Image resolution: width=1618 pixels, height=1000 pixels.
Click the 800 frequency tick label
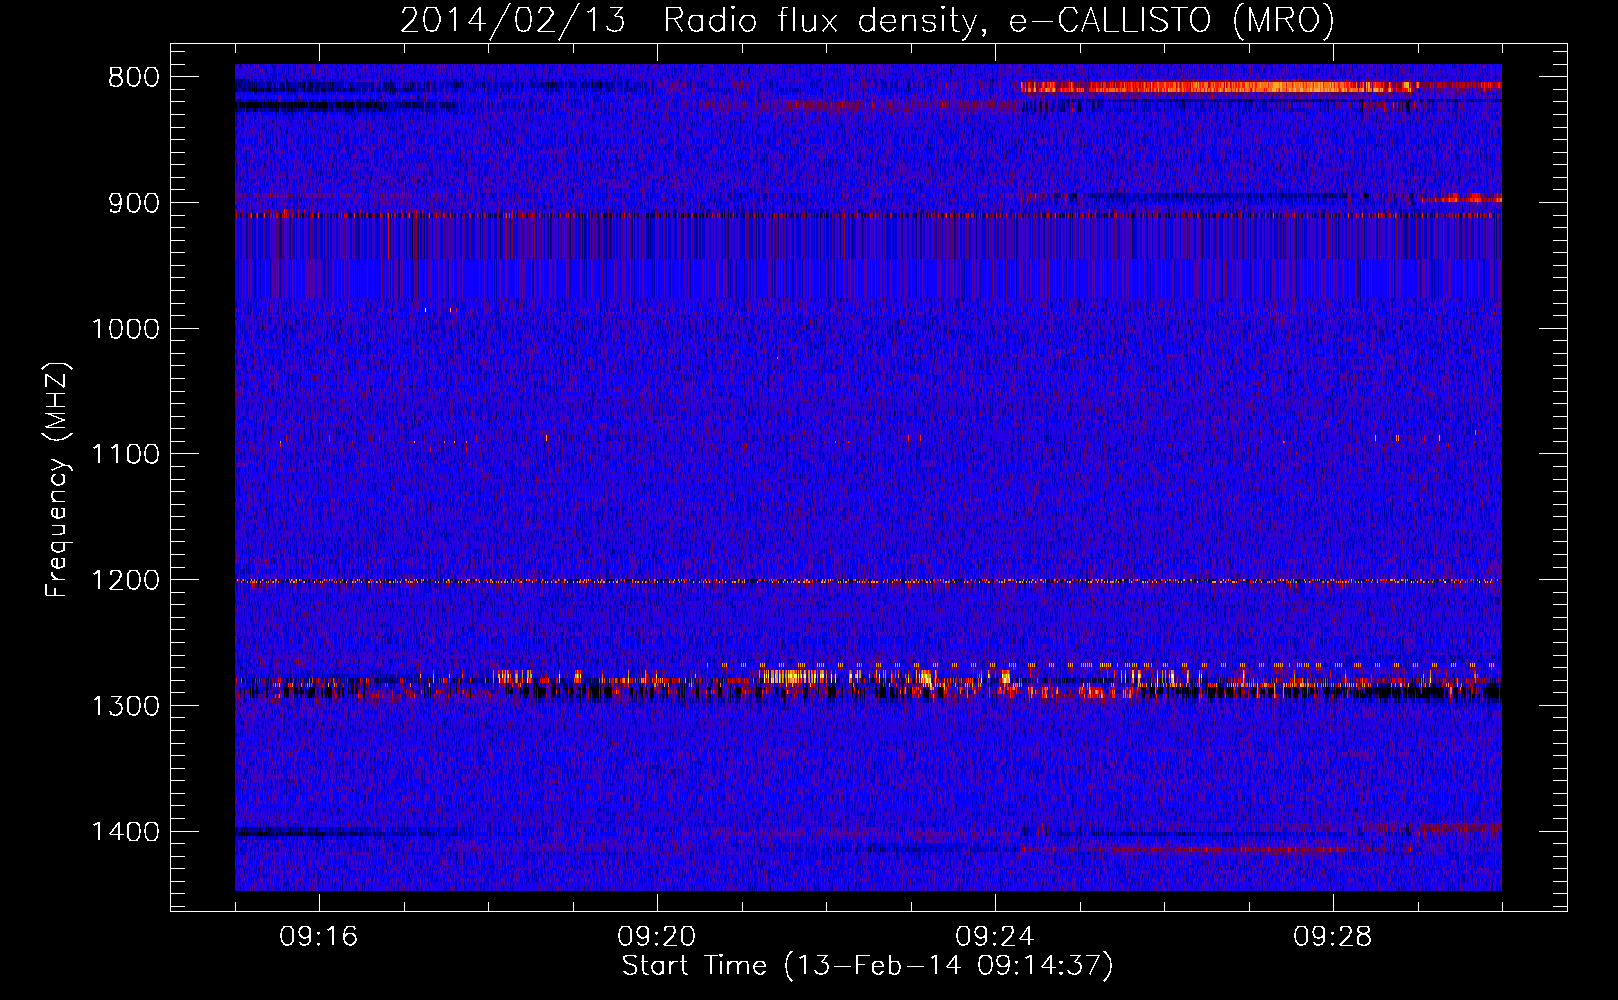tap(134, 78)
